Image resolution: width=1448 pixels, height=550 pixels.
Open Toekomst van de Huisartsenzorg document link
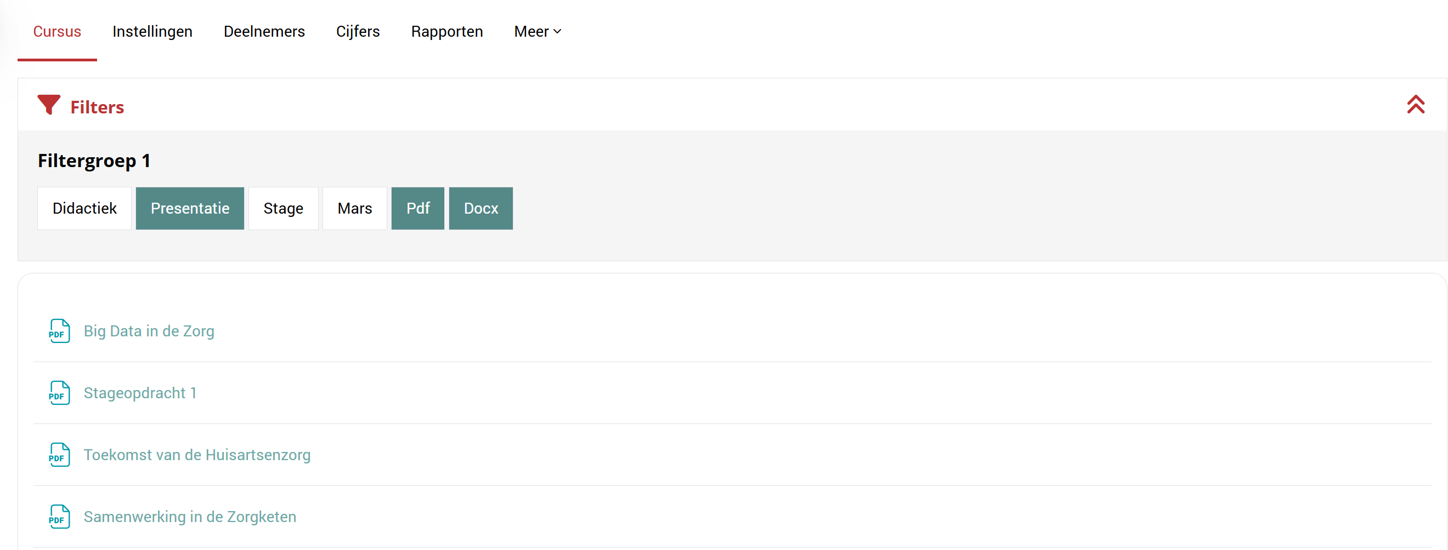point(197,455)
